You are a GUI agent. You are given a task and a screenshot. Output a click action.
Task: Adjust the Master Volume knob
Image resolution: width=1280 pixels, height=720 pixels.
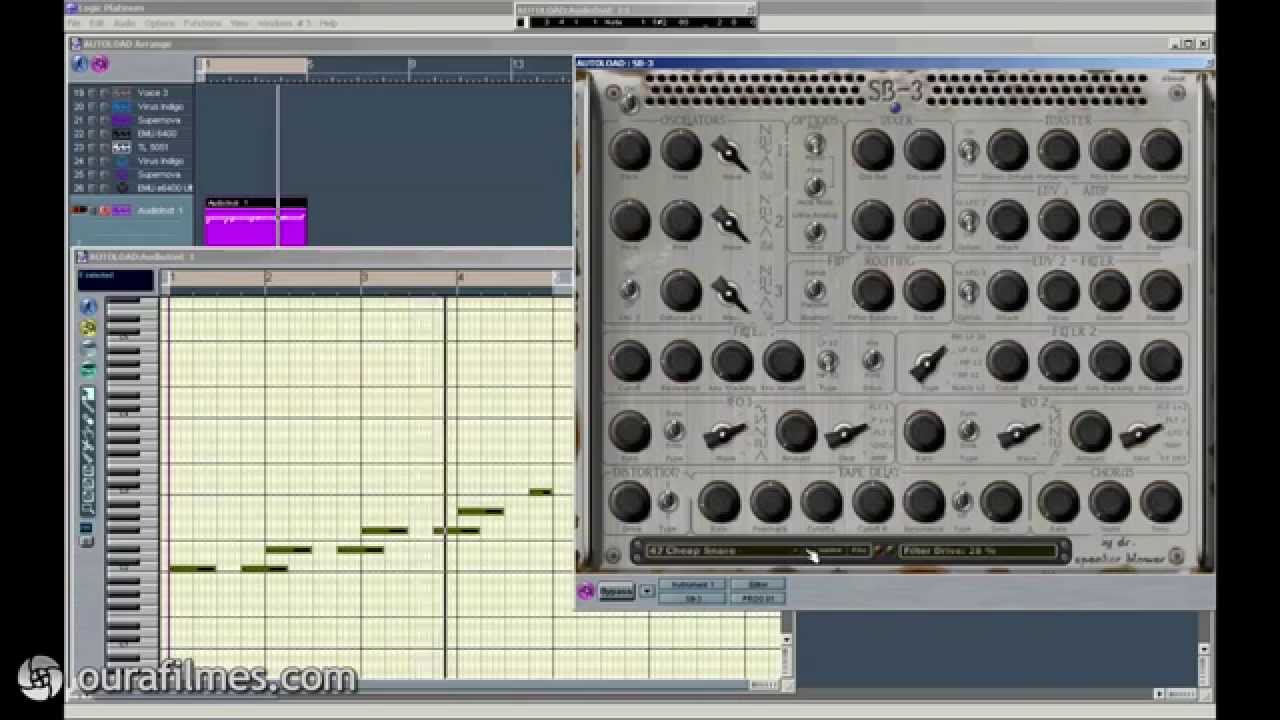(x=1161, y=150)
